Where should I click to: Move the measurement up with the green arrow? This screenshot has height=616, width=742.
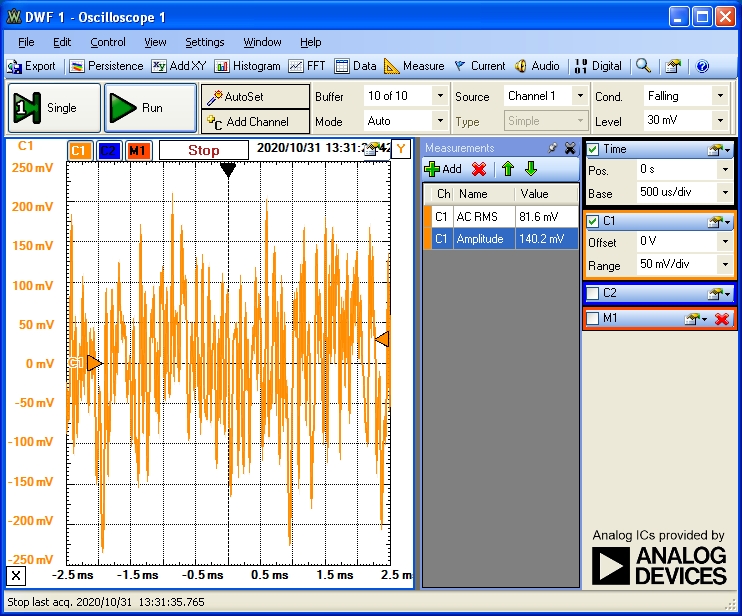508,169
